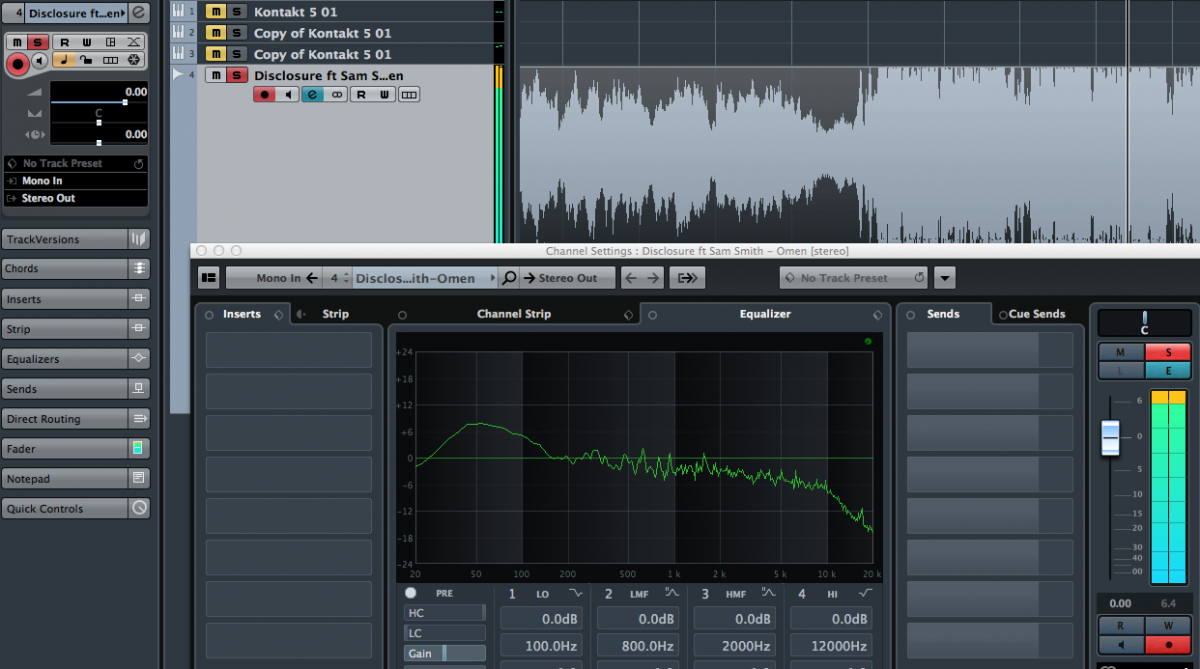Open the Equalizers inspector section icon

click(139, 359)
